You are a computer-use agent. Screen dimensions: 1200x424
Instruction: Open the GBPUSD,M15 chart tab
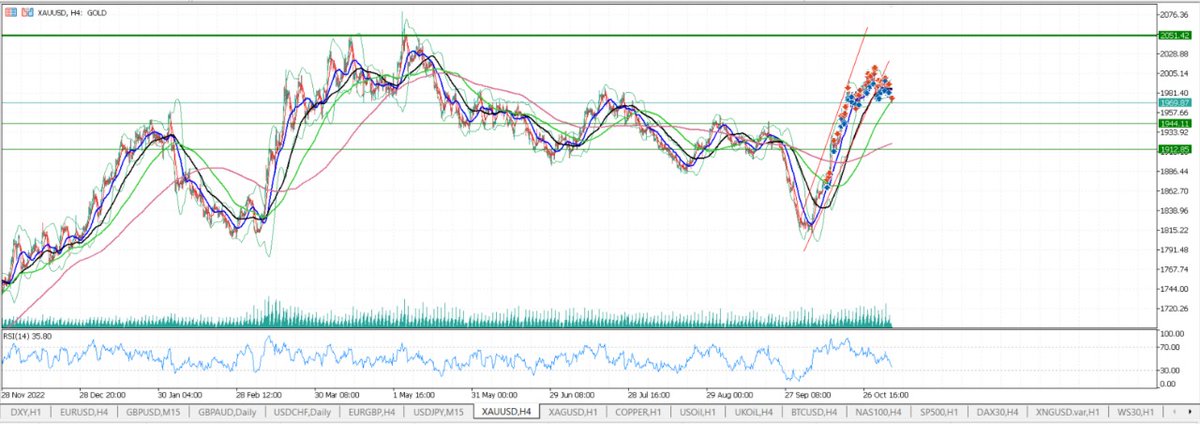pyautogui.click(x=153, y=412)
